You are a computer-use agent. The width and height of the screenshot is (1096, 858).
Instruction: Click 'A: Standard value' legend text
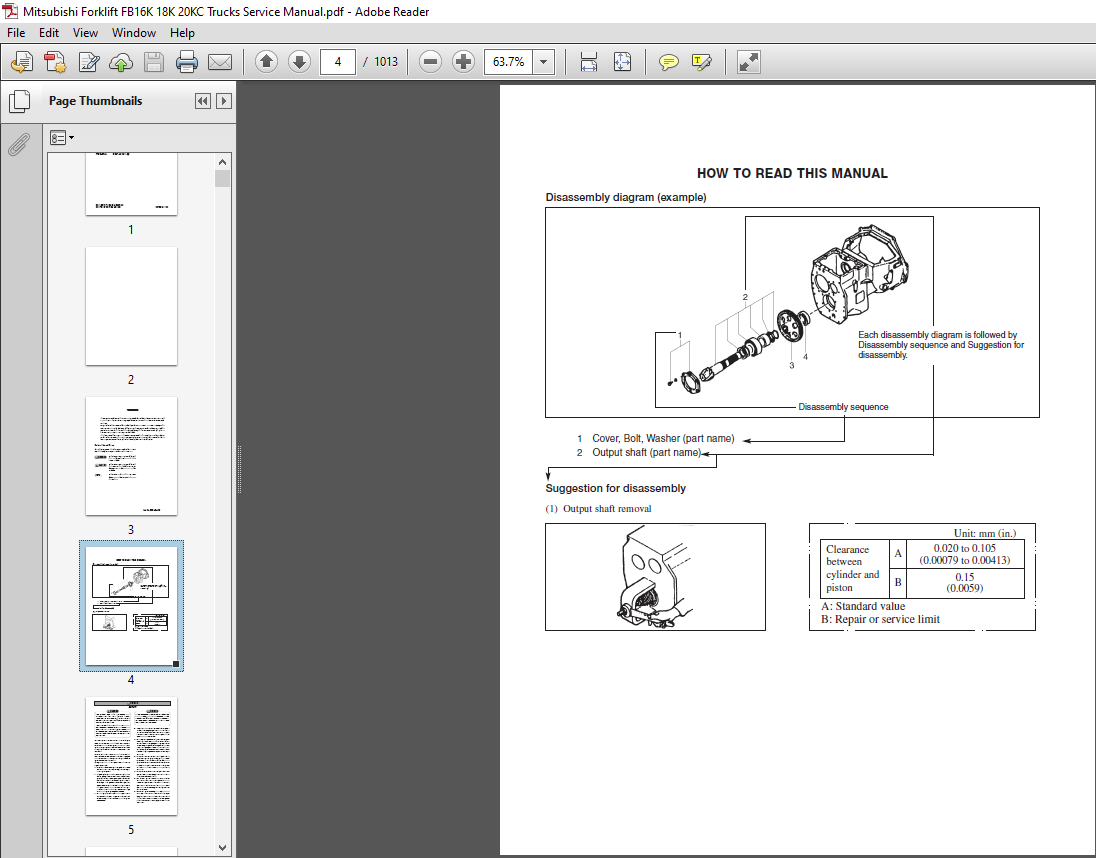pyautogui.click(x=863, y=606)
